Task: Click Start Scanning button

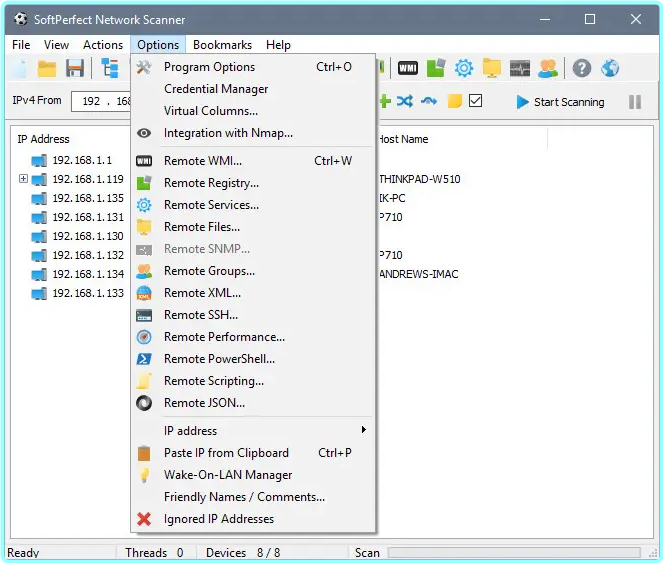Action: tap(560, 102)
